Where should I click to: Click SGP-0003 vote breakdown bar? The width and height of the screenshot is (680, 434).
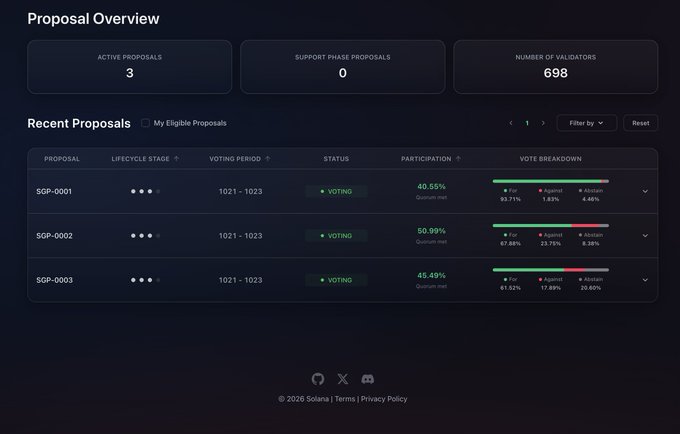click(551, 270)
